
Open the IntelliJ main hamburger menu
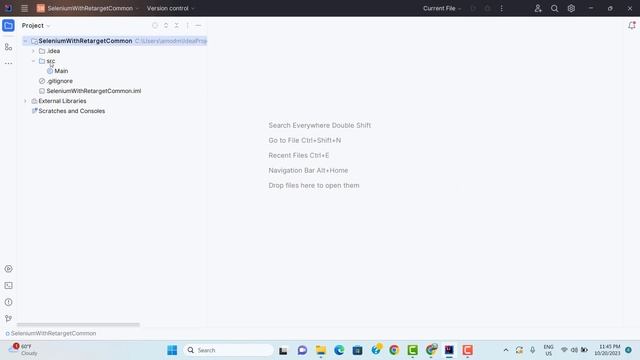pos(24,8)
